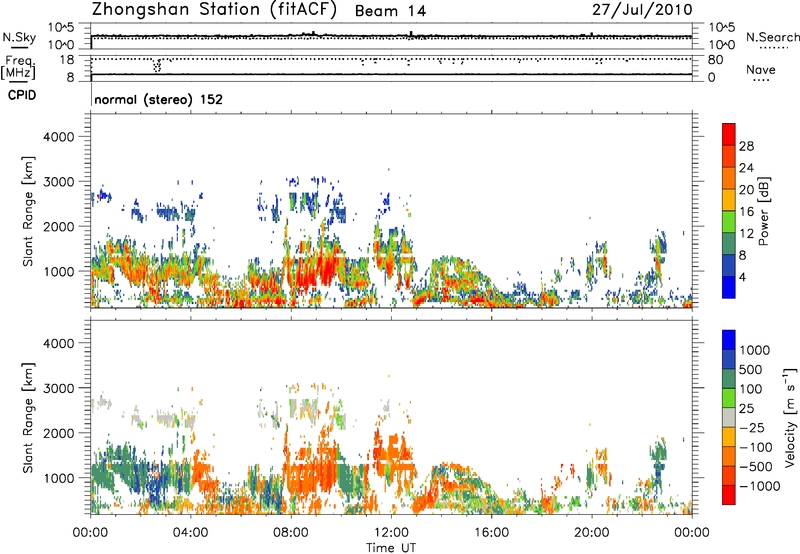Click the Power colorbar segment between 8 and 12
The width and height of the screenshot is (800, 554).
click(x=729, y=243)
